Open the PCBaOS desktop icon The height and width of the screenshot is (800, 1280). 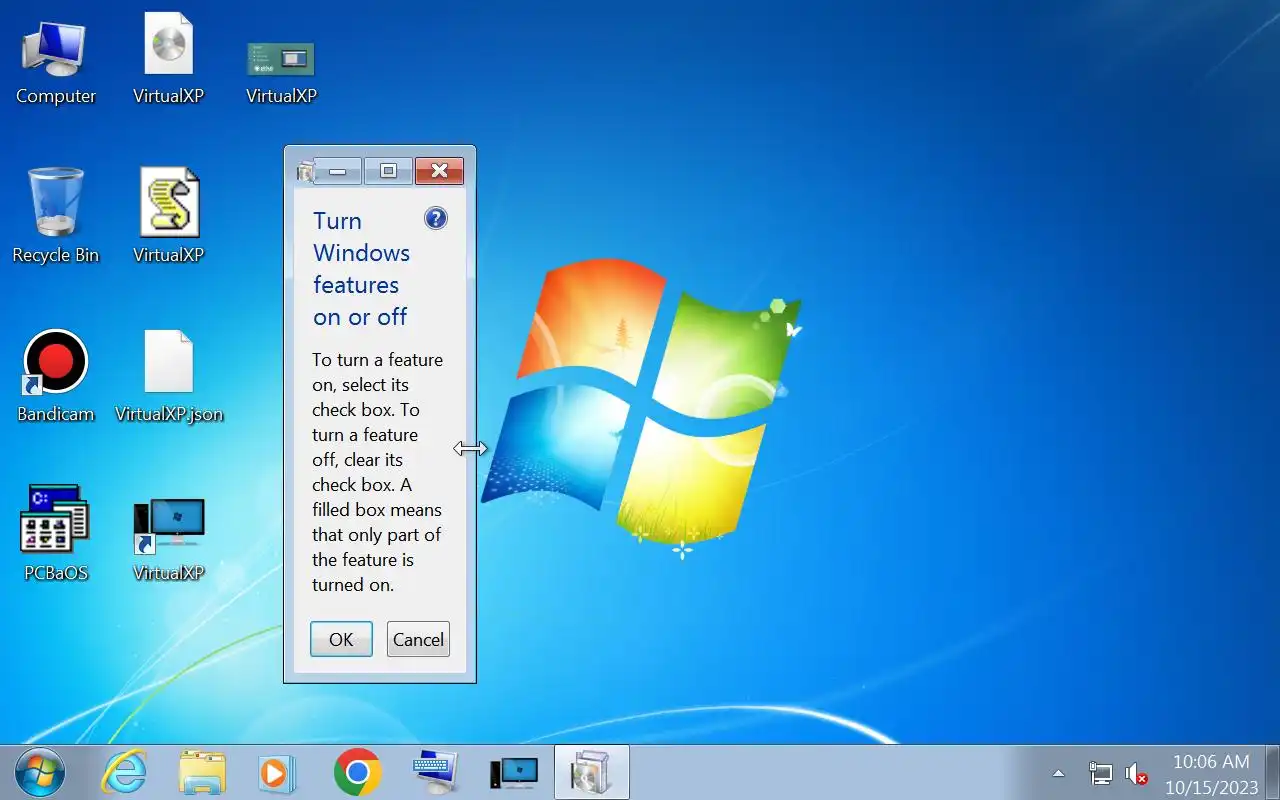pos(55,533)
